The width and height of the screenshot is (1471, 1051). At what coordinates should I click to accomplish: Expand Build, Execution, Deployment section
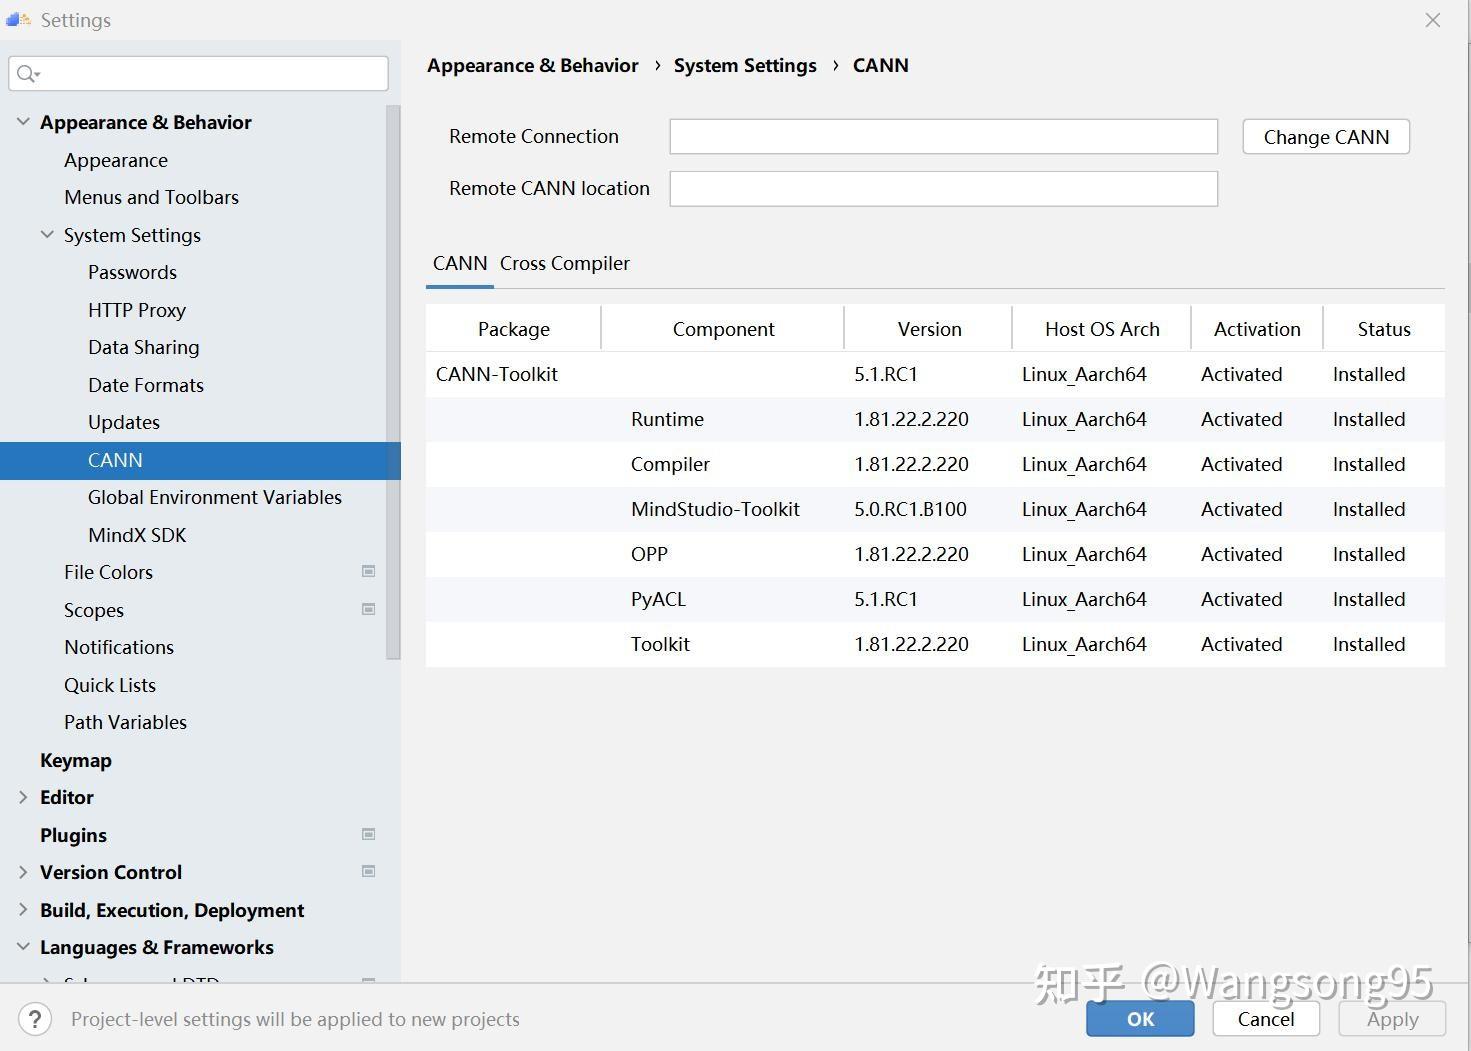[x=23, y=910]
